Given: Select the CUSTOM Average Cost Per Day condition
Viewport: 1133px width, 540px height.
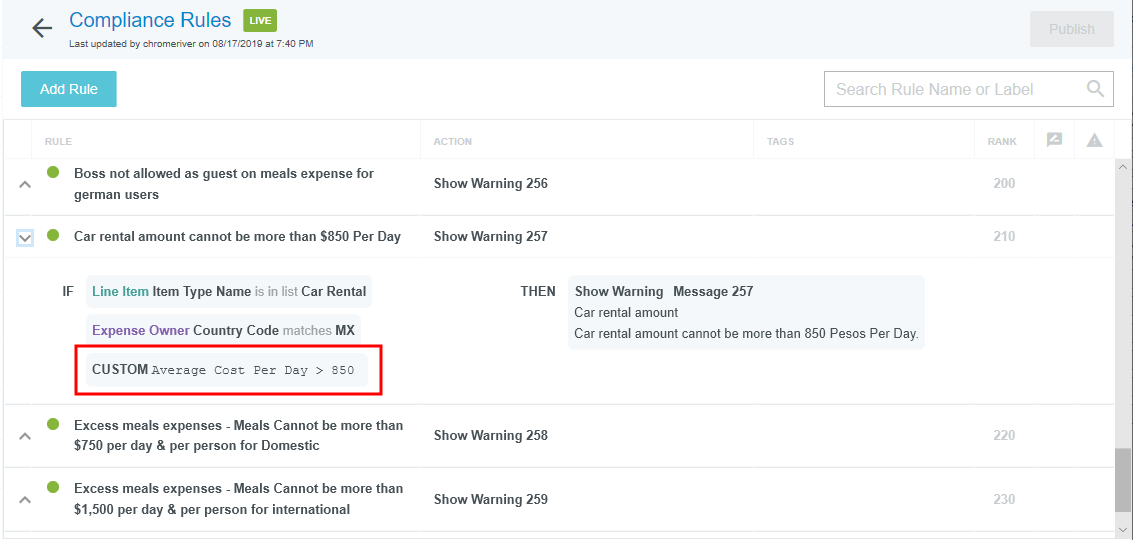Looking at the screenshot, I should pyautogui.click(x=227, y=370).
